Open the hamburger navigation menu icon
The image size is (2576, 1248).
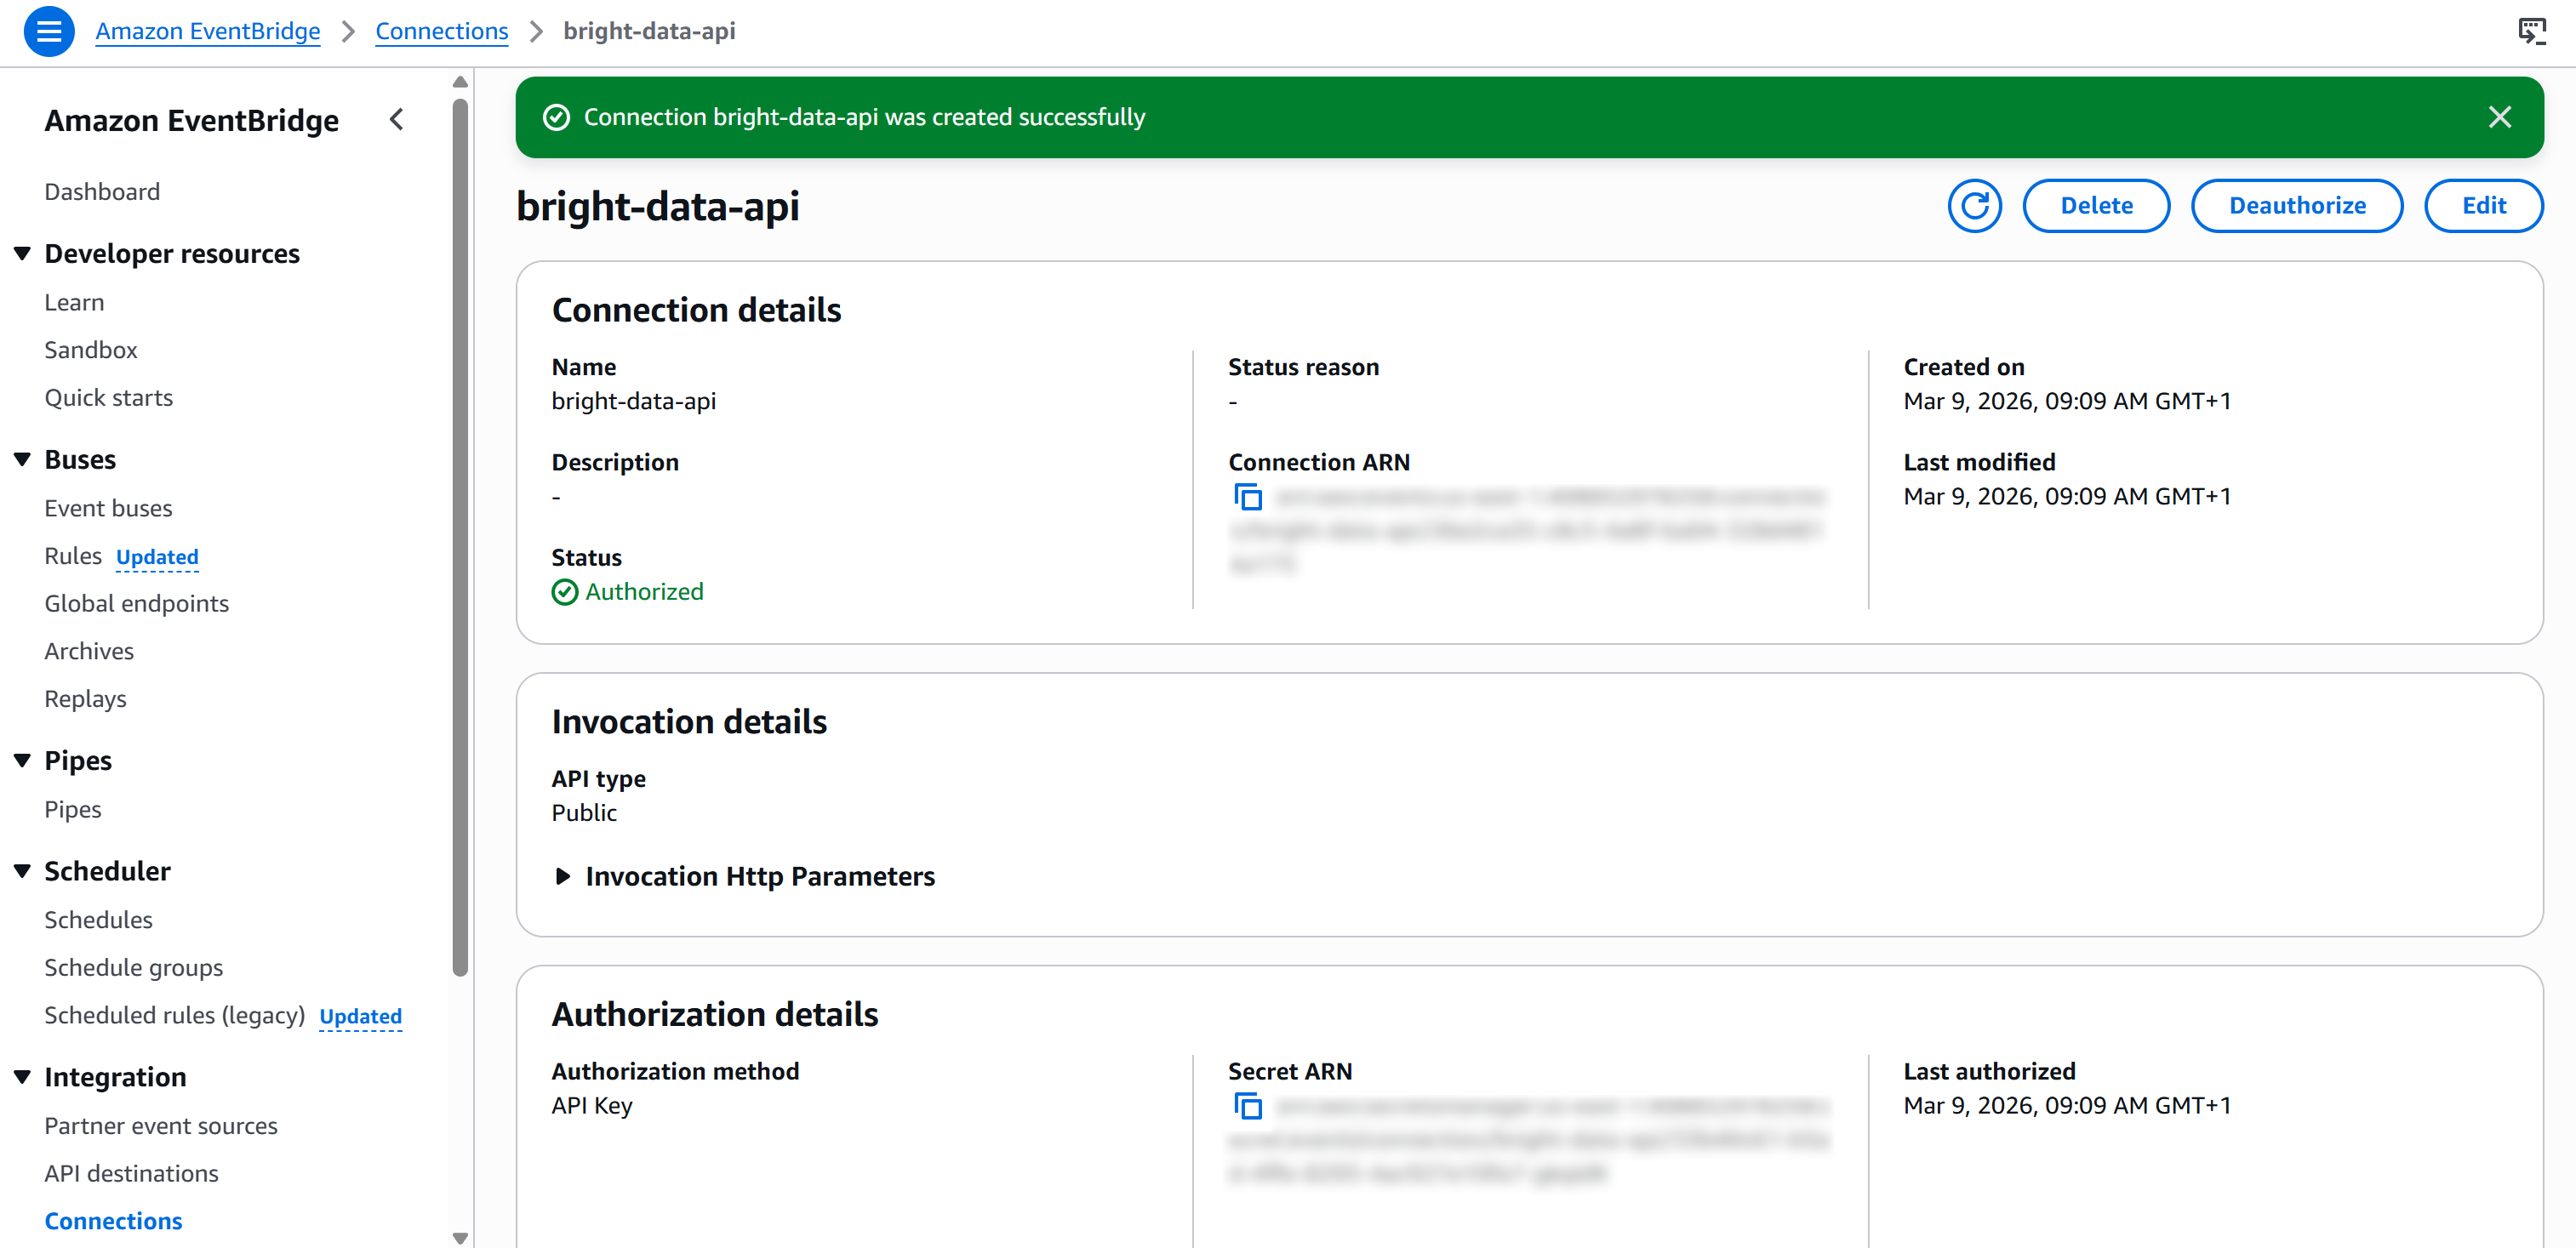tap(48, 31)
